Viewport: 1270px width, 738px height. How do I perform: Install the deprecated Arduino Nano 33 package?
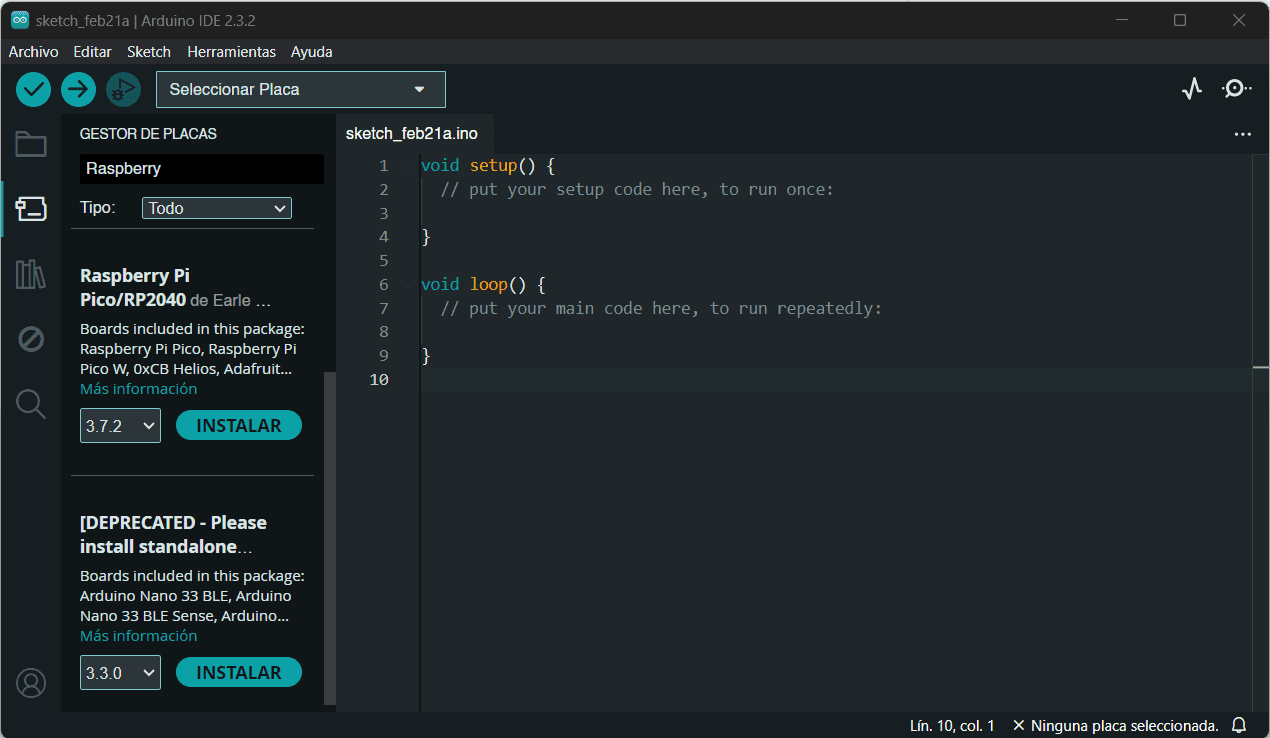(239, 672)
